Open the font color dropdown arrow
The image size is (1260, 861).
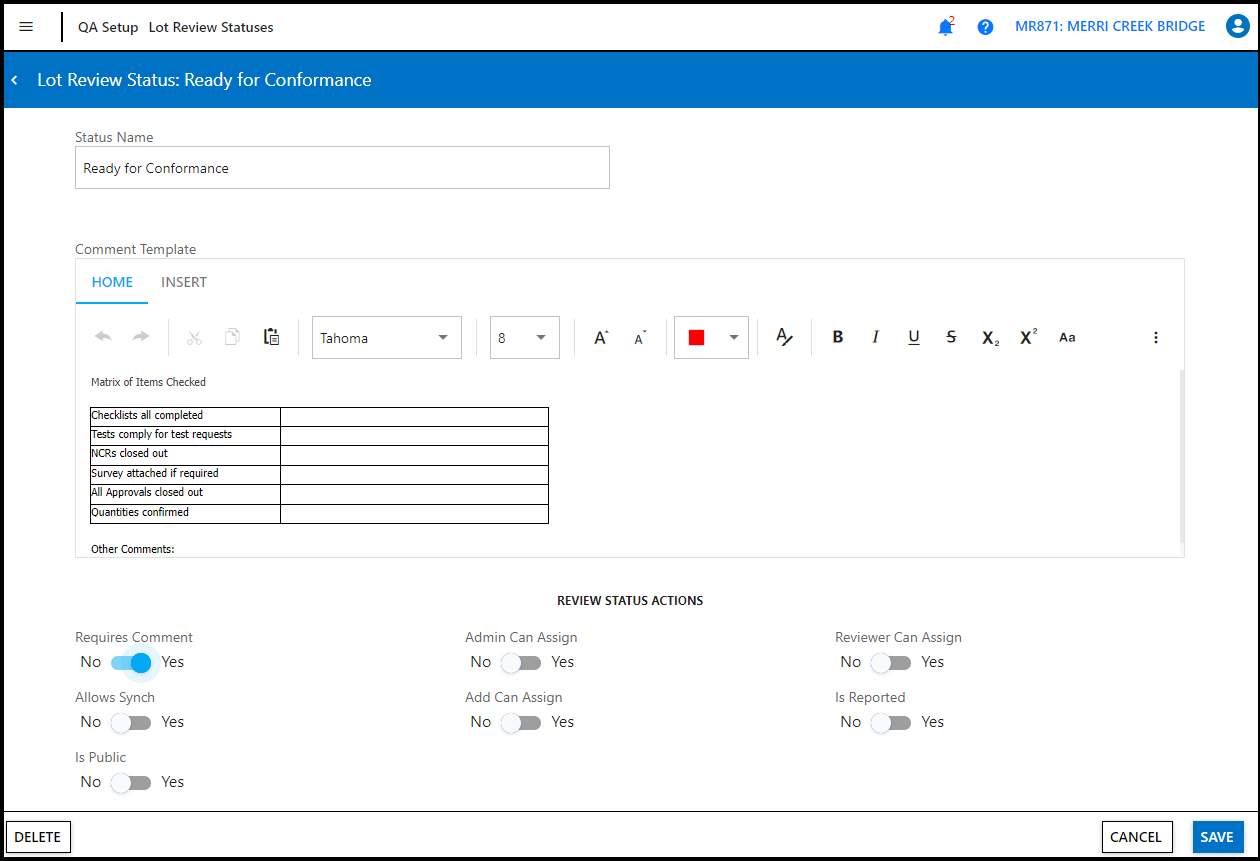coord(733,337)
